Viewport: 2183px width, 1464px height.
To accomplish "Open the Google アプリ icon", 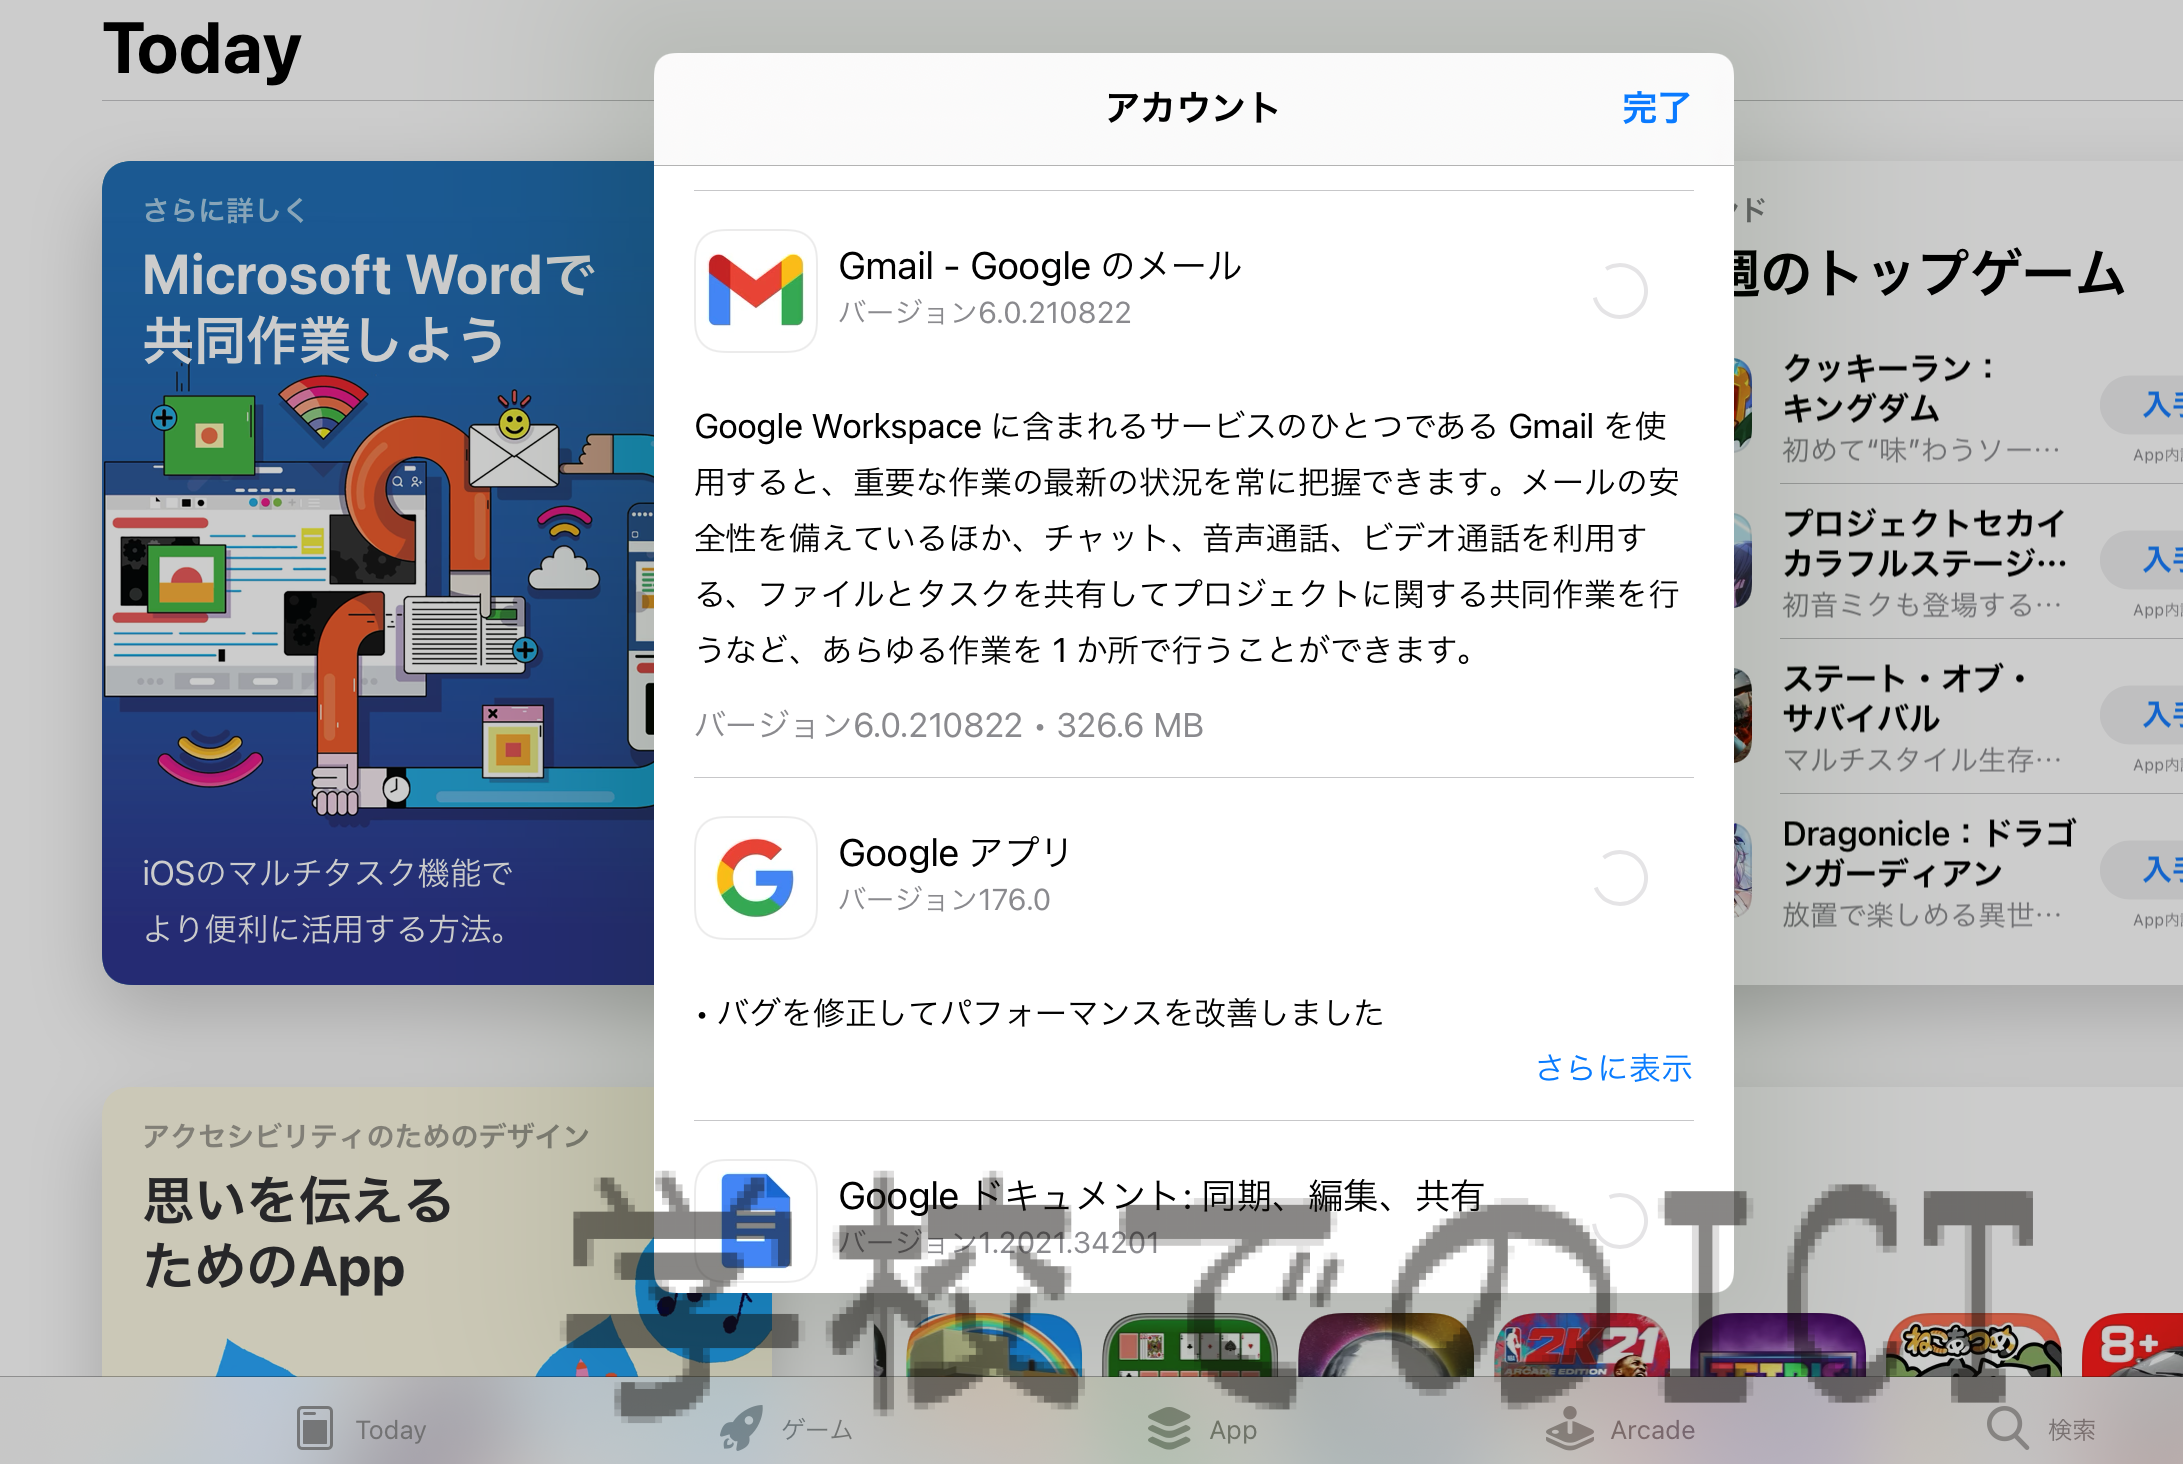I will [x=756, y=878].
